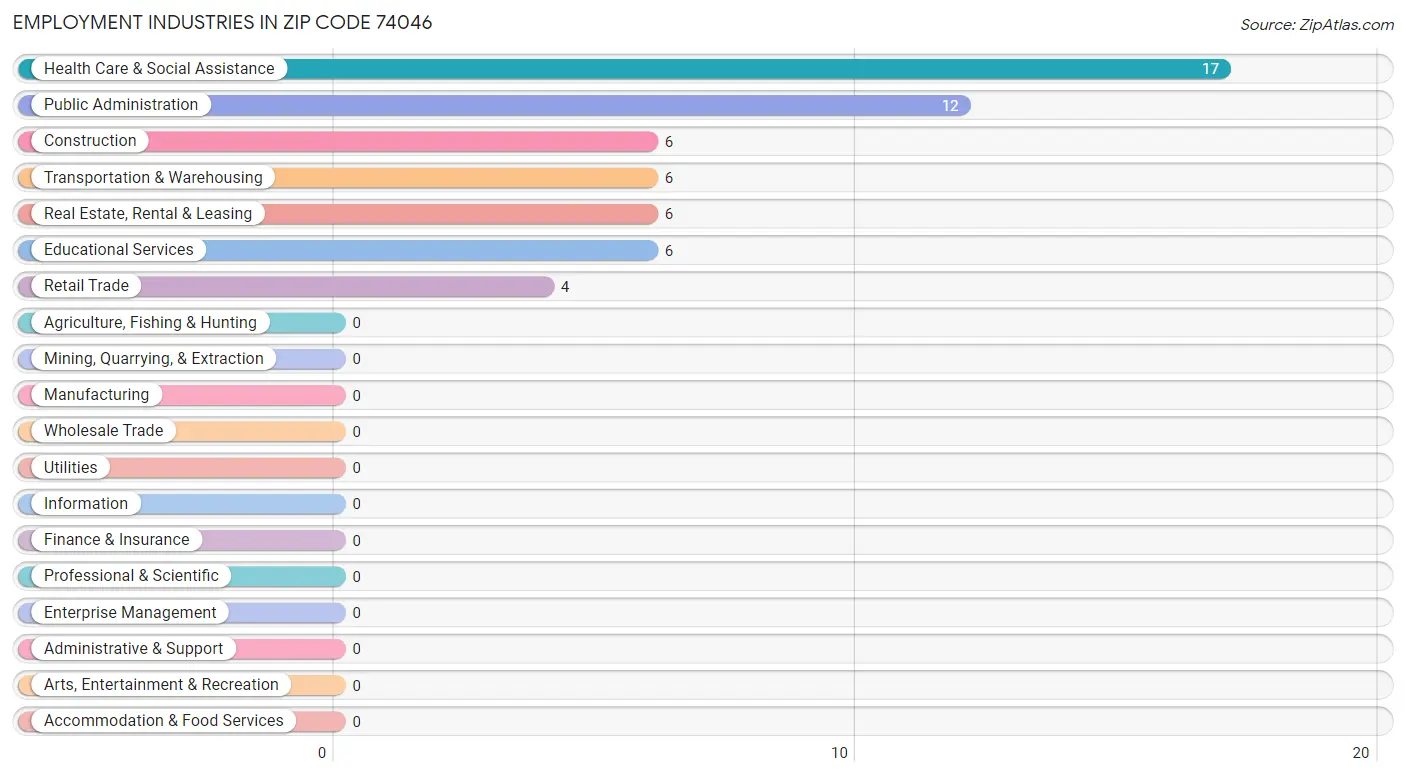Select the Administrative & Support label
Viewport: 1406px width, 776px height.
click(134, 648)
